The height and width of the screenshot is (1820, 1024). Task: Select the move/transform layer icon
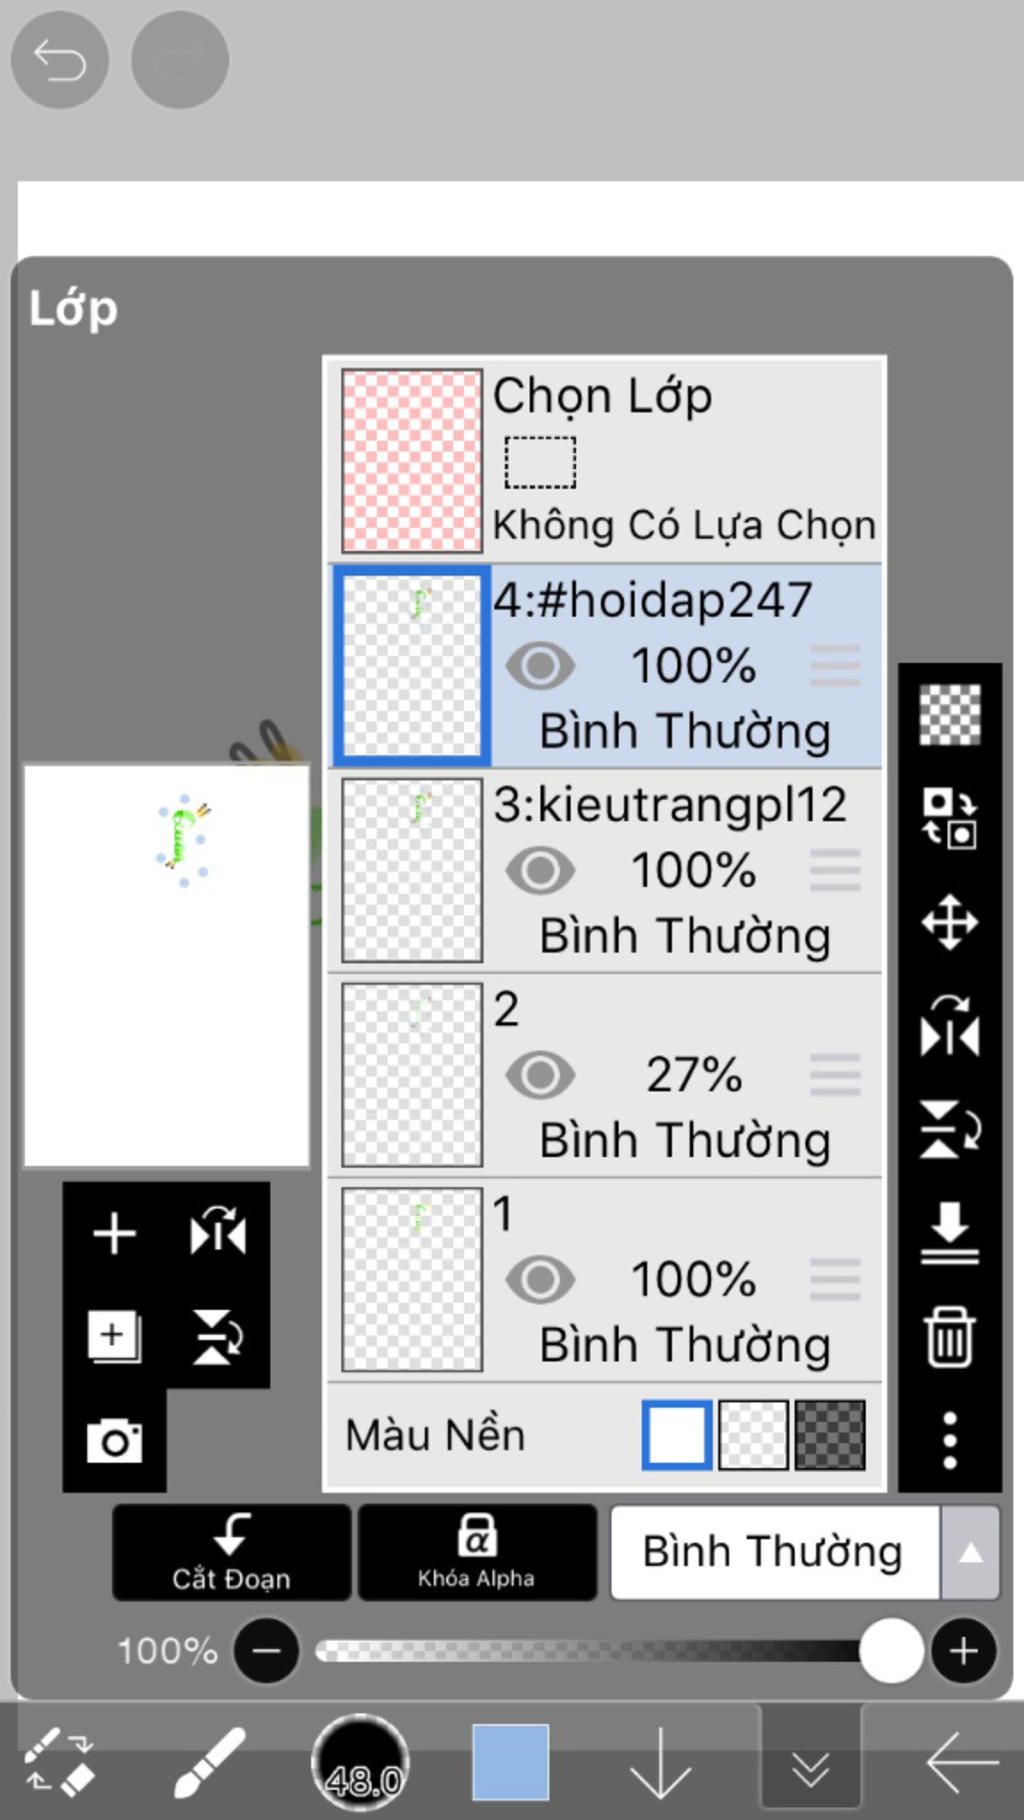point(949,921)
